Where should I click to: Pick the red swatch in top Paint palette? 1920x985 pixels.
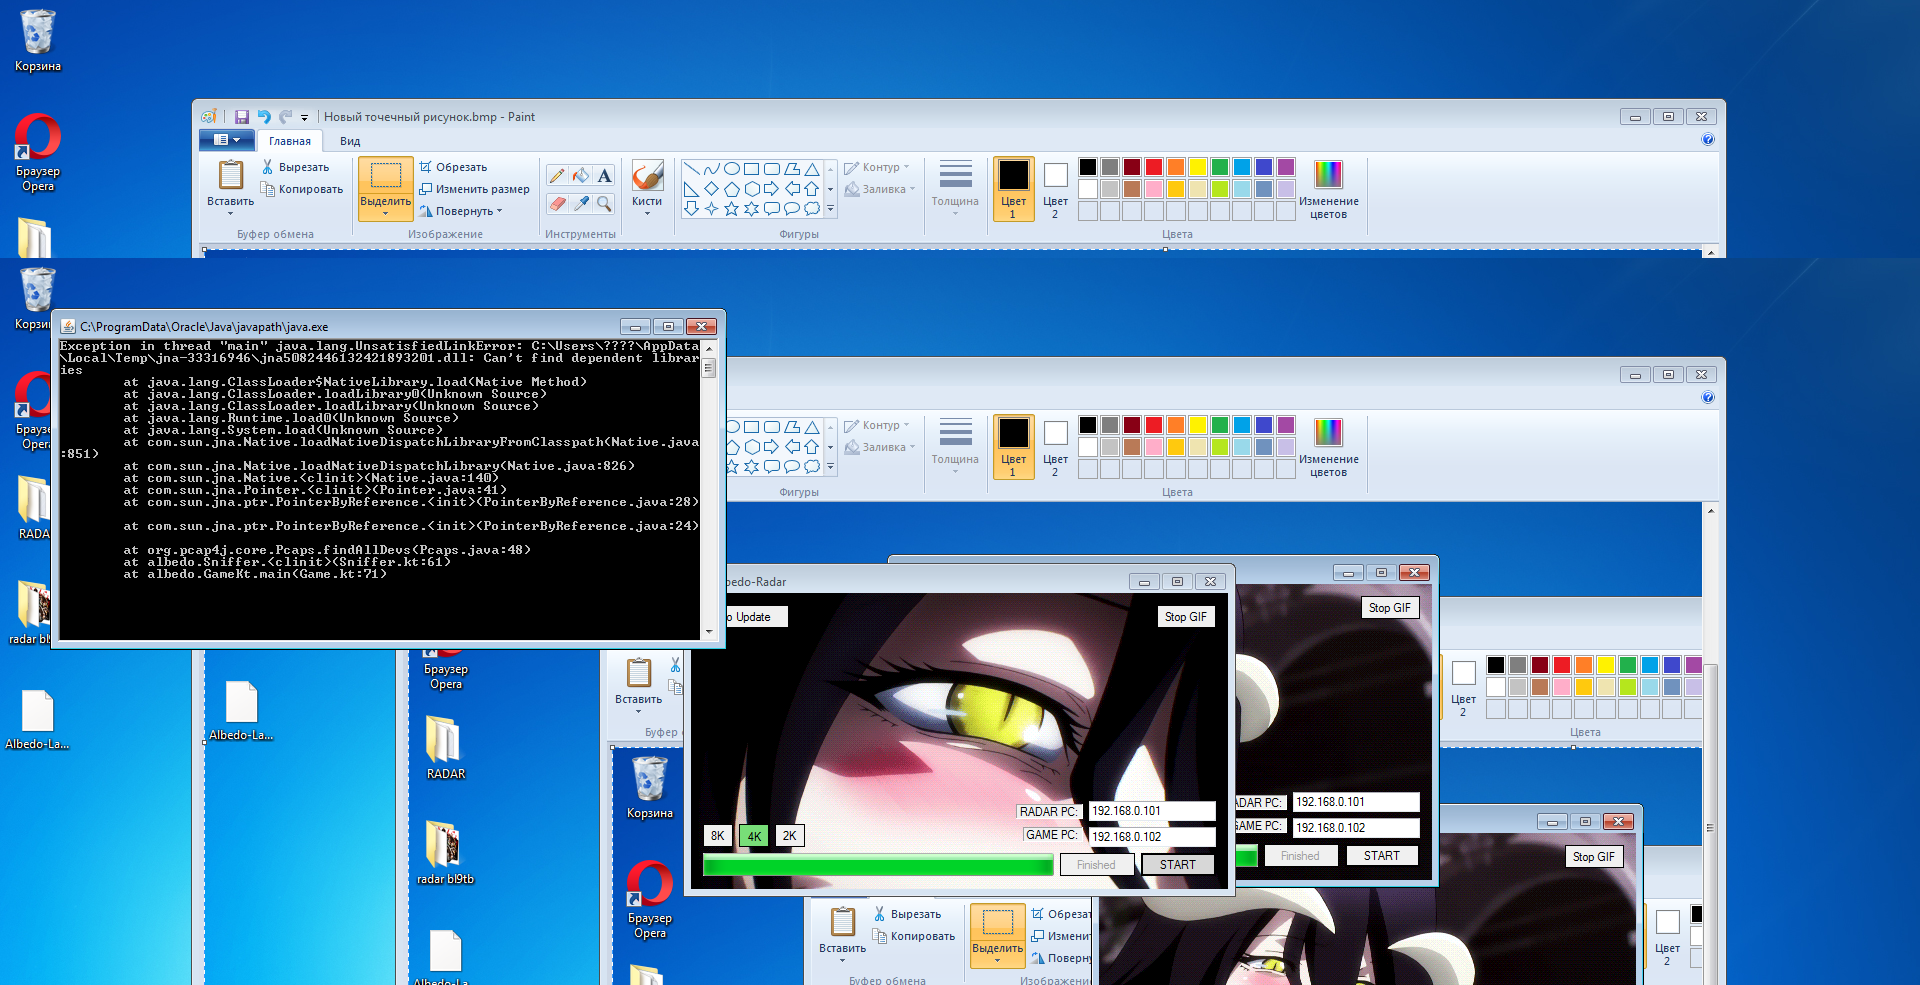click(x=1154, y=167)
